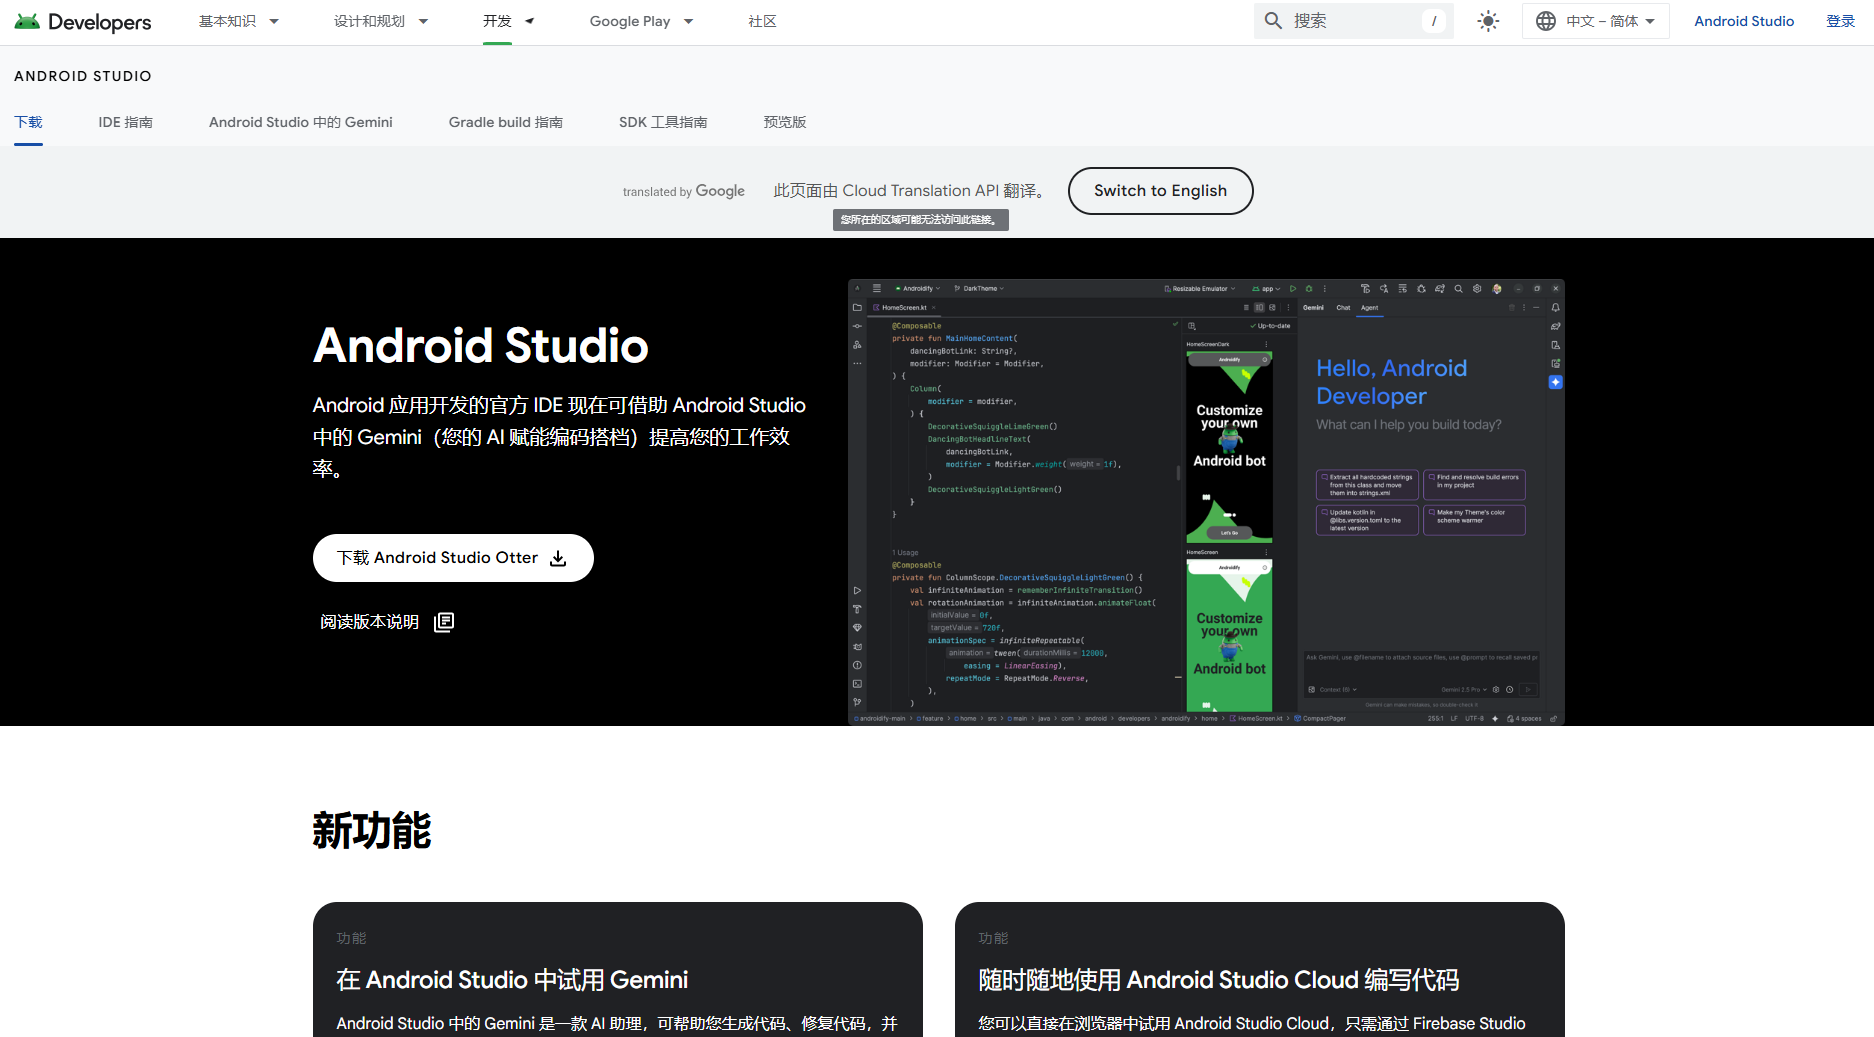This screenshot has width=1874, height=1037.
Task: Go to the 社区 page
Action: [x=762, y=21]
